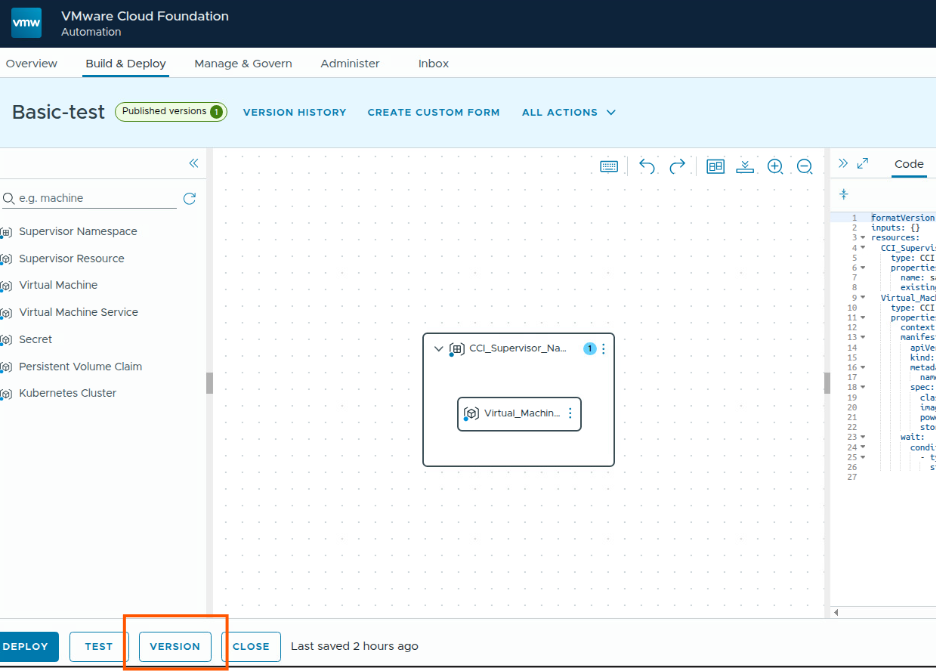Screen dimensions: 936x671
Task: Open the VERSION HISTORY link
Action: coord(294,113)
